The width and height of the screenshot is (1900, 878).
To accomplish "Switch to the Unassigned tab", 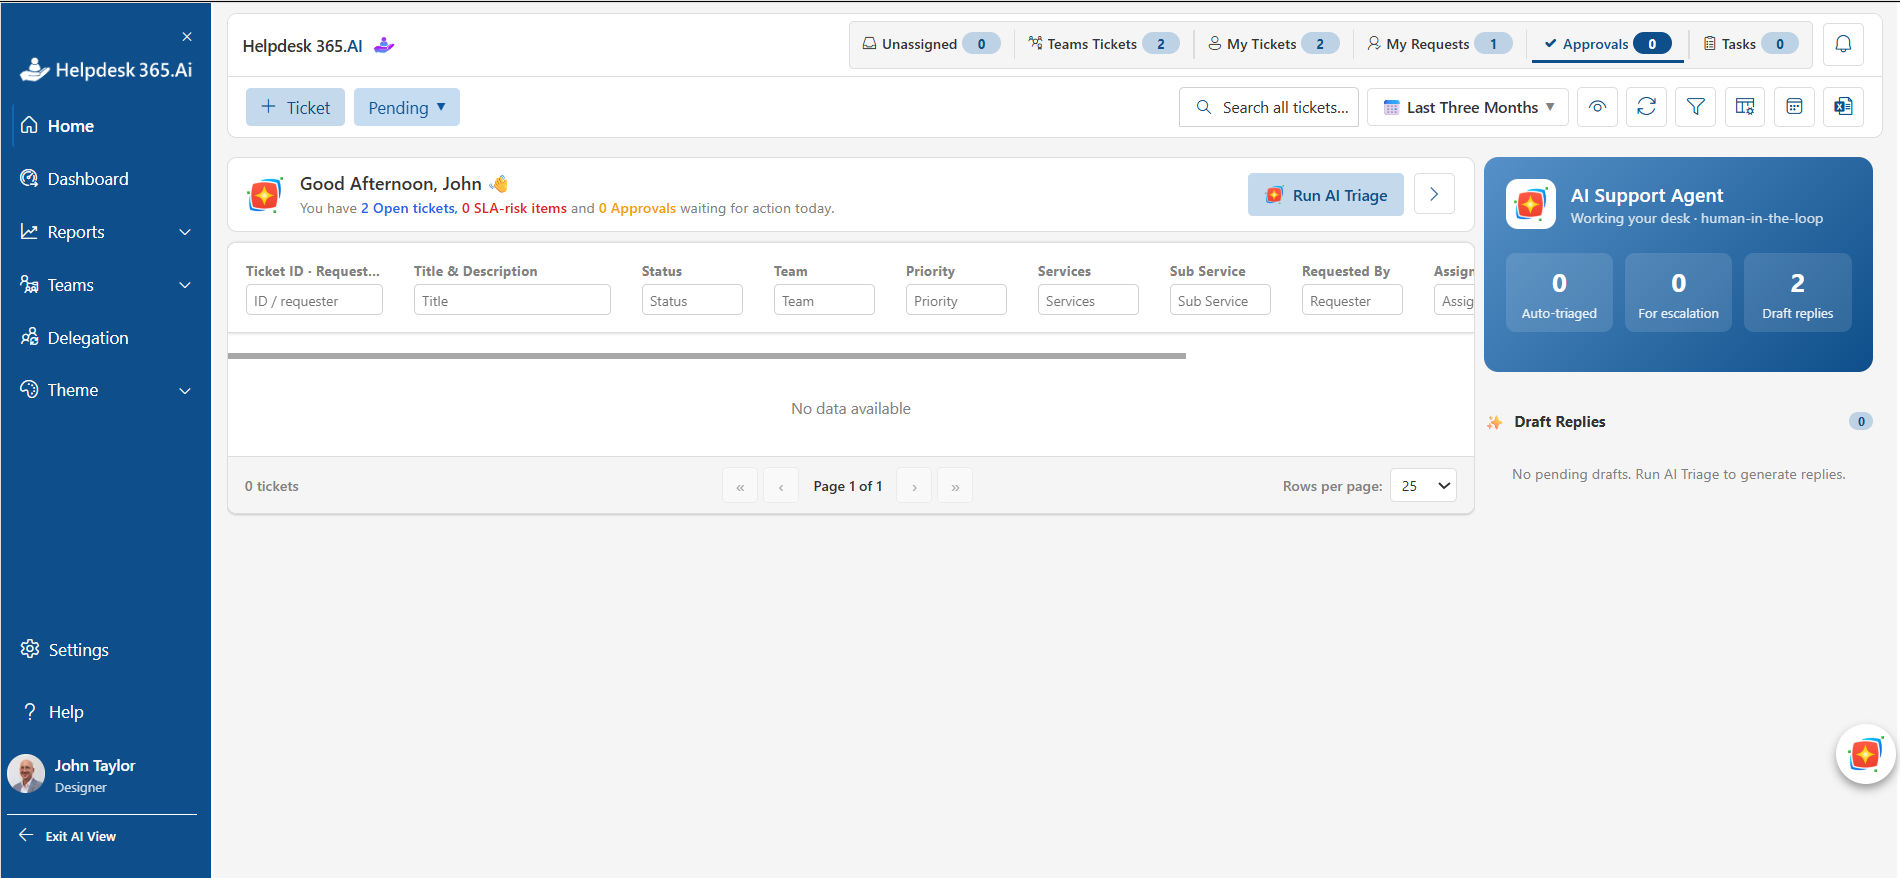I will pos(930,44).
